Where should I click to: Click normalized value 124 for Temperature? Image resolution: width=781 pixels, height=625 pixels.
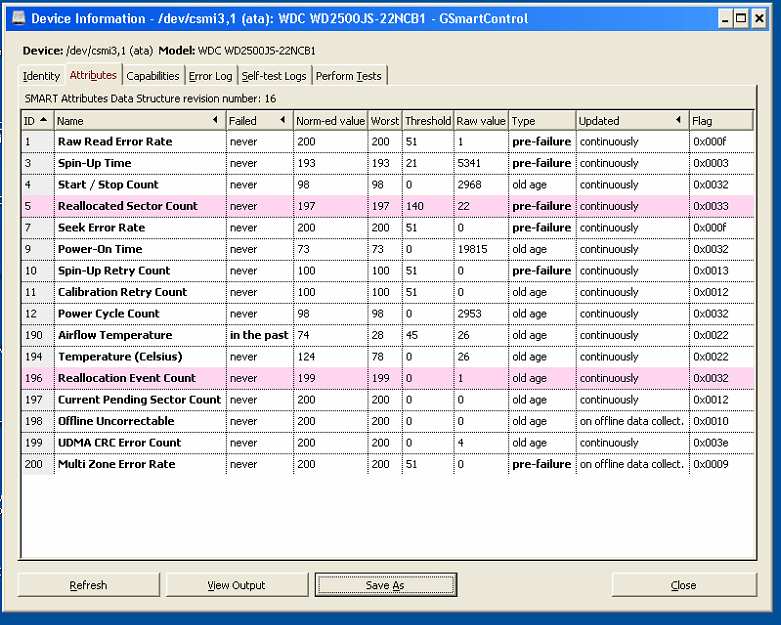(306, 357)
